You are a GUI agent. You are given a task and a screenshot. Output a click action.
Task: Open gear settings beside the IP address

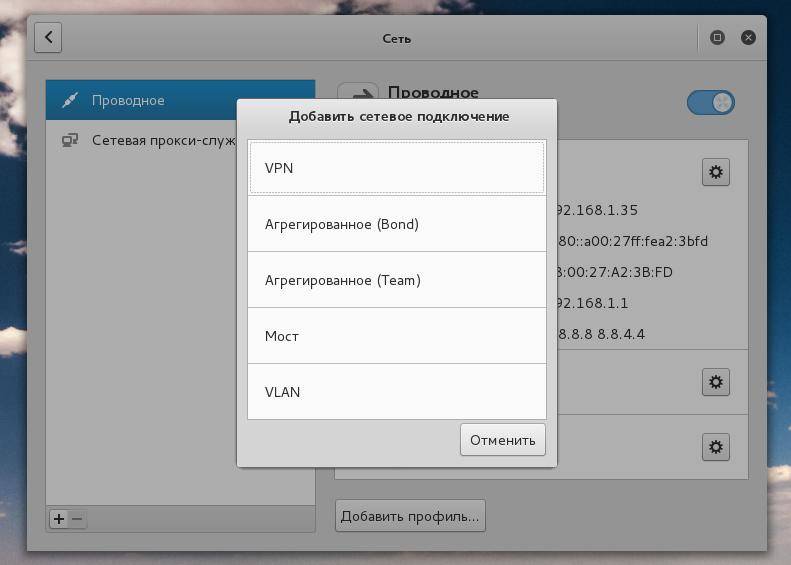click(x=716, y=172)
